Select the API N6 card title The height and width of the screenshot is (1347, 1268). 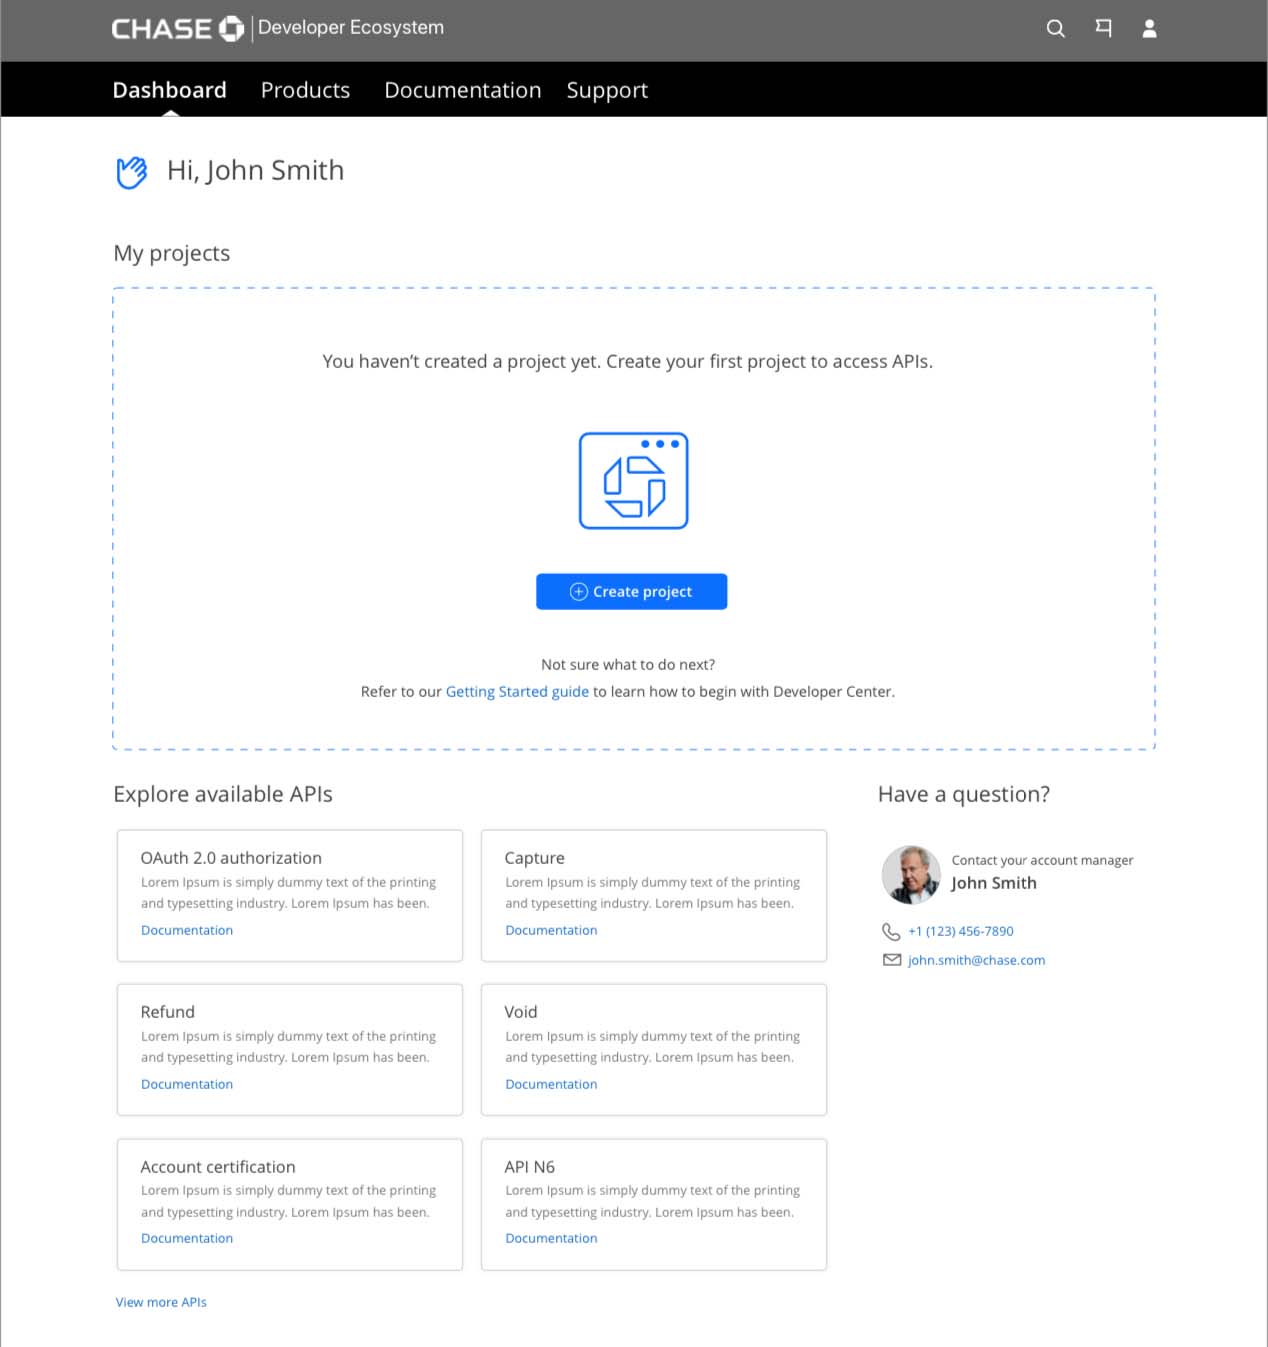(x=530, y=1167)
